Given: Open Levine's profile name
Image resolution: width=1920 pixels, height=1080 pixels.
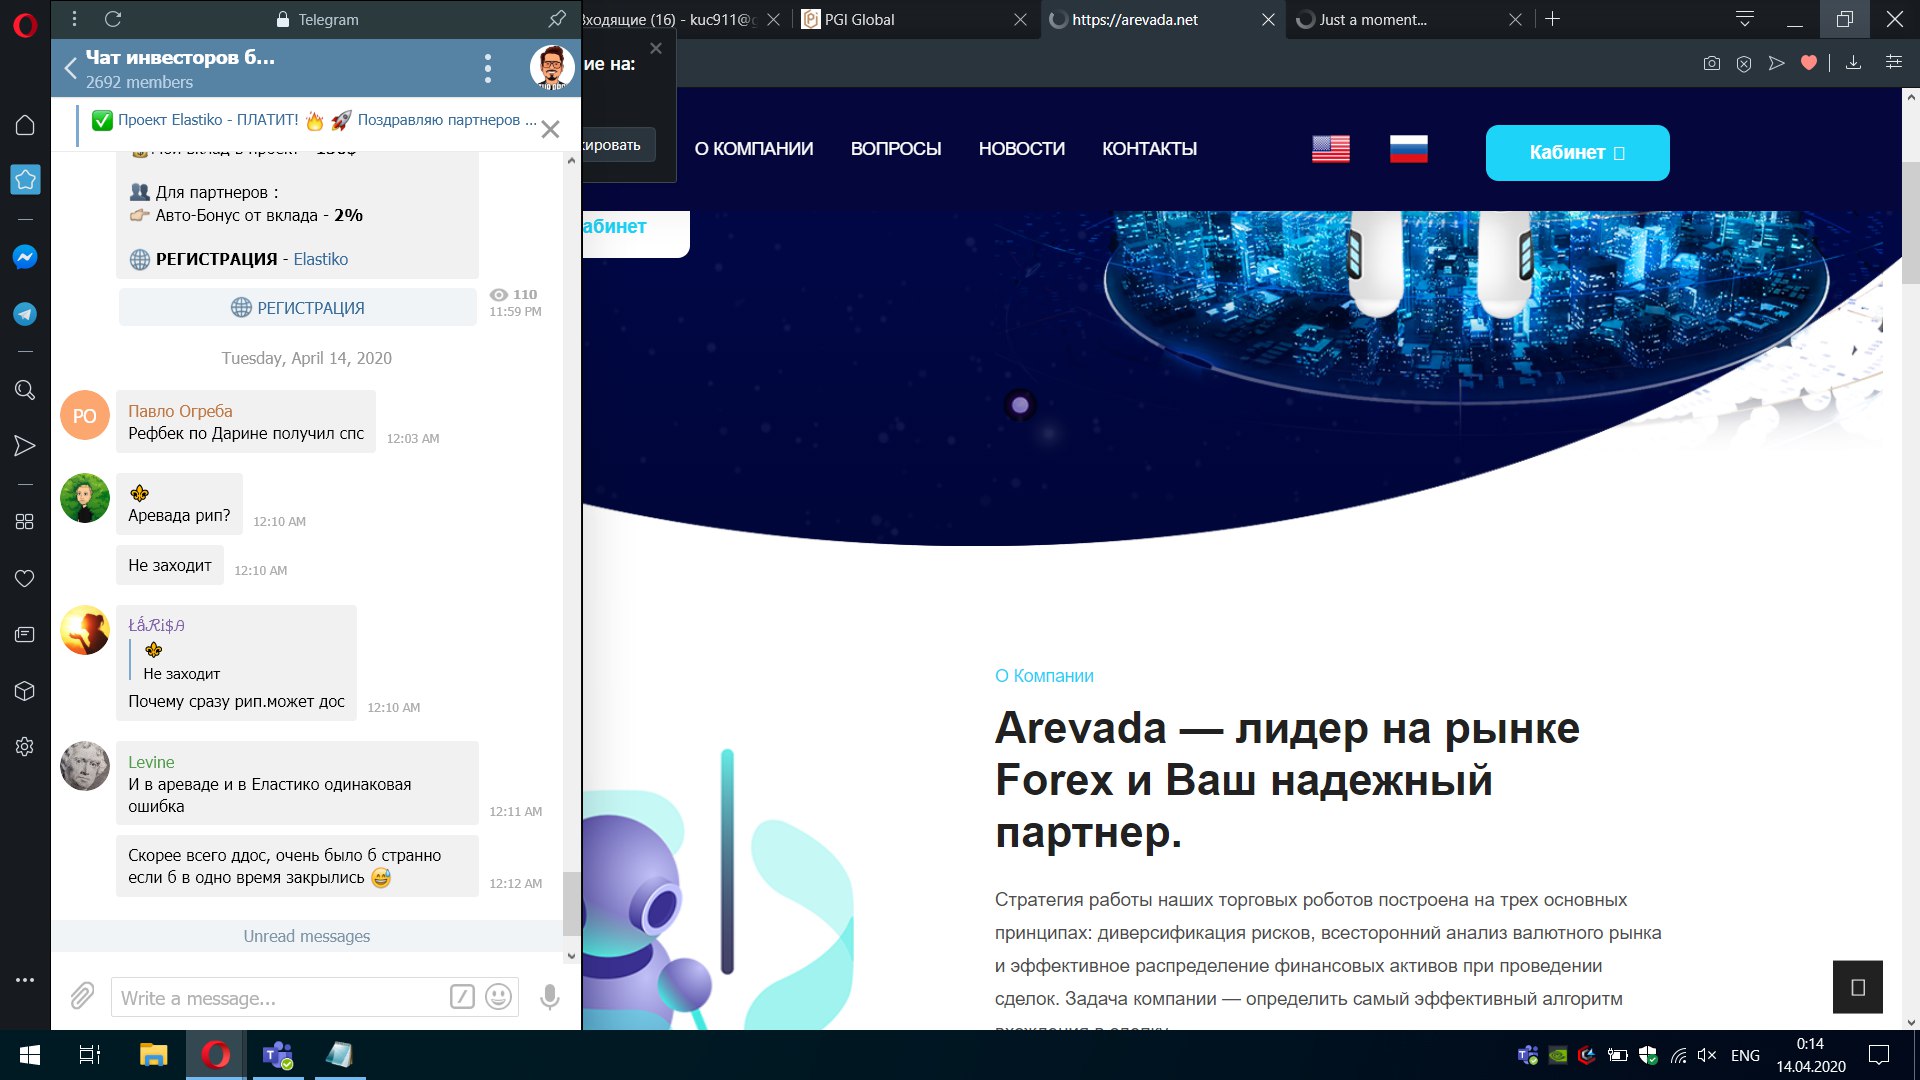Looking at the screenshot, I should [x=151, y=762].
